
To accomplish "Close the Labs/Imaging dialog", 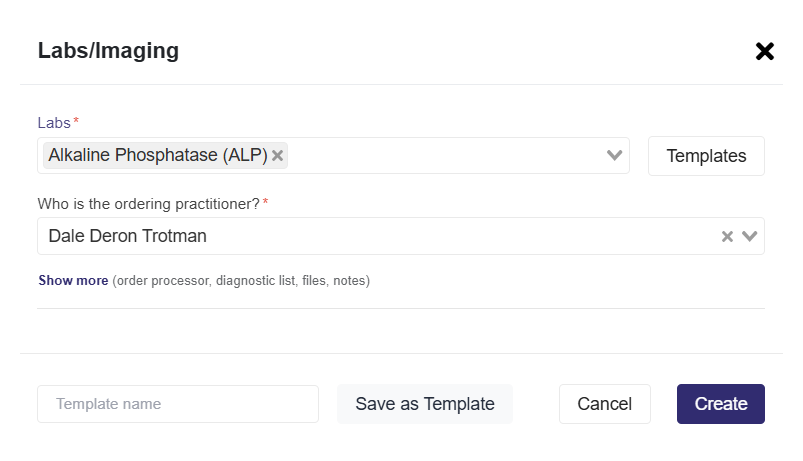I will (765, 51).
